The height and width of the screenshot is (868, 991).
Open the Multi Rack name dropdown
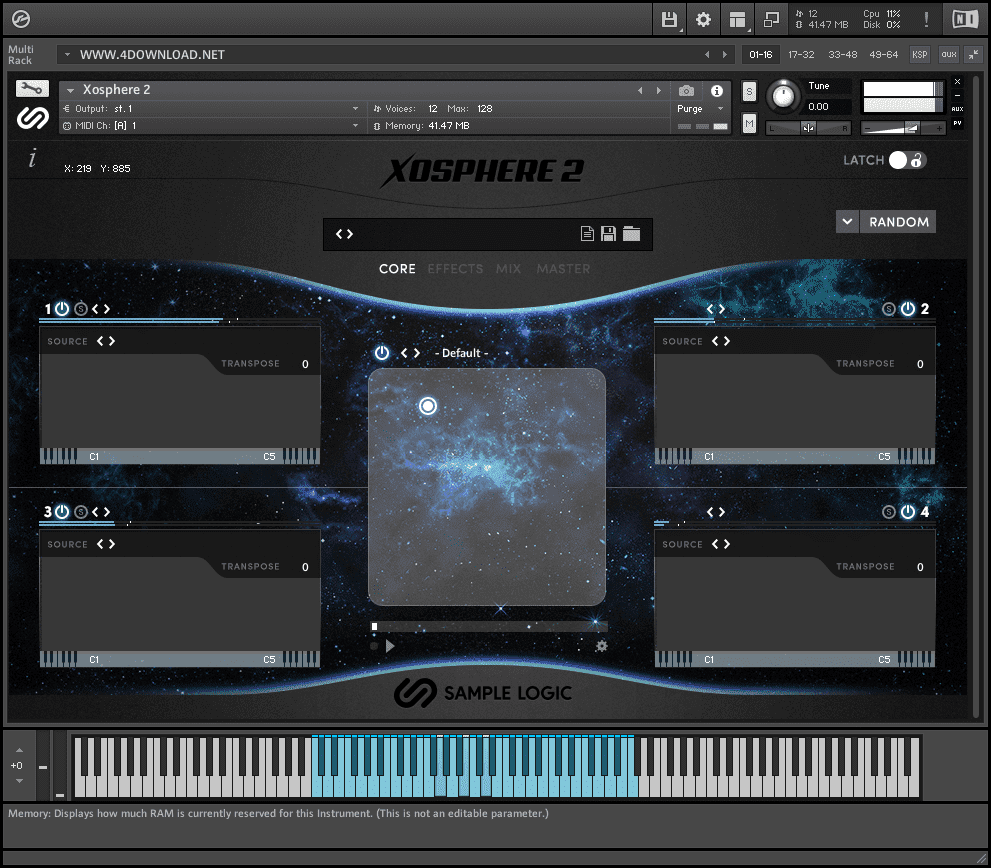pyautogui.click(x=68, y=54)
